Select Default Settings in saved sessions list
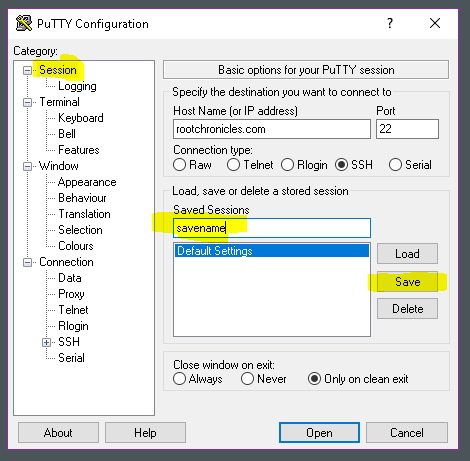470x461 pixels. (x=272, y=251)
